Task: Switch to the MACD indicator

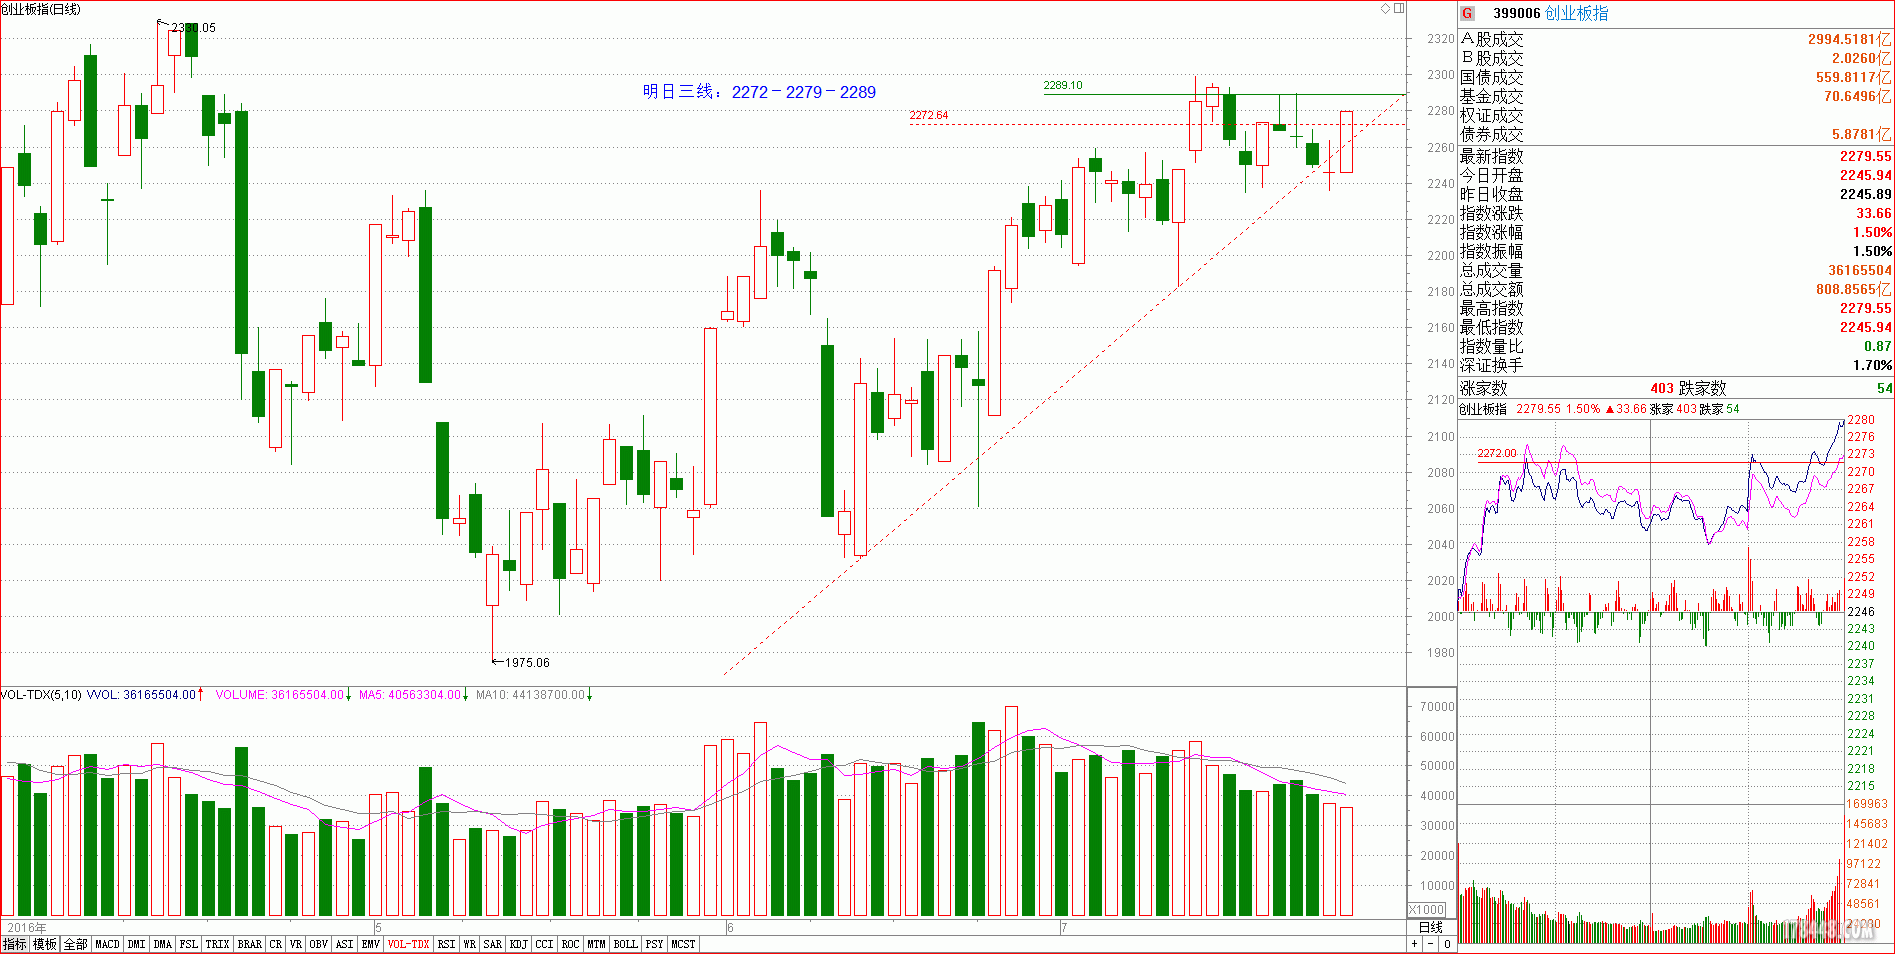Action: (107, 944)
